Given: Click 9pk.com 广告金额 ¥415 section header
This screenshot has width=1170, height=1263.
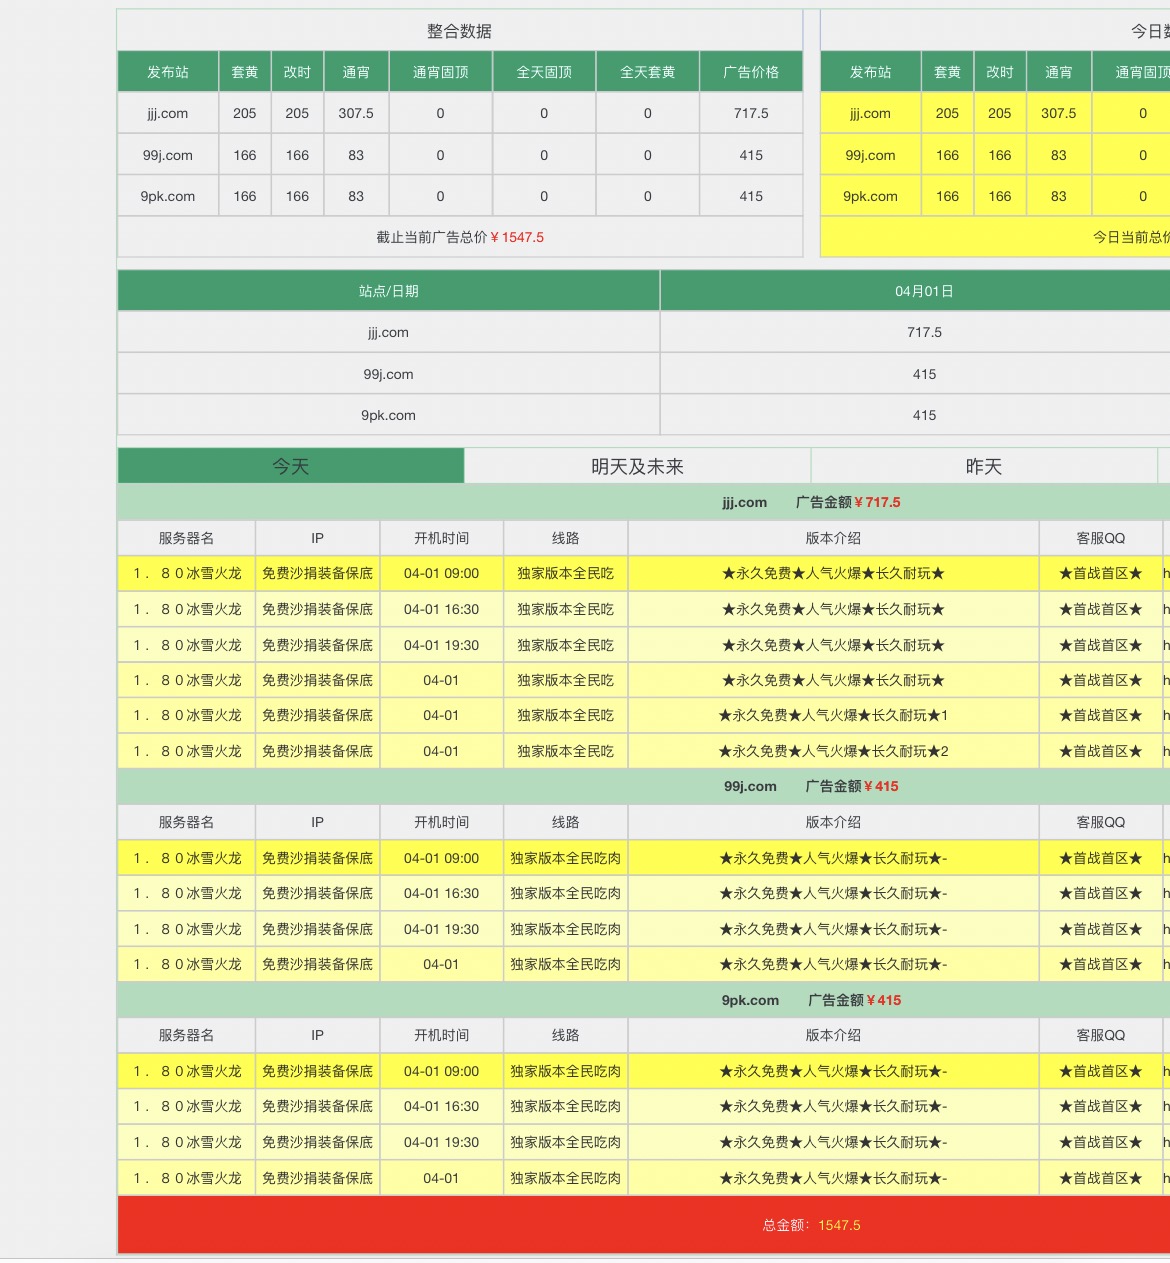Looking at the screenshot, I should 811,1000.
